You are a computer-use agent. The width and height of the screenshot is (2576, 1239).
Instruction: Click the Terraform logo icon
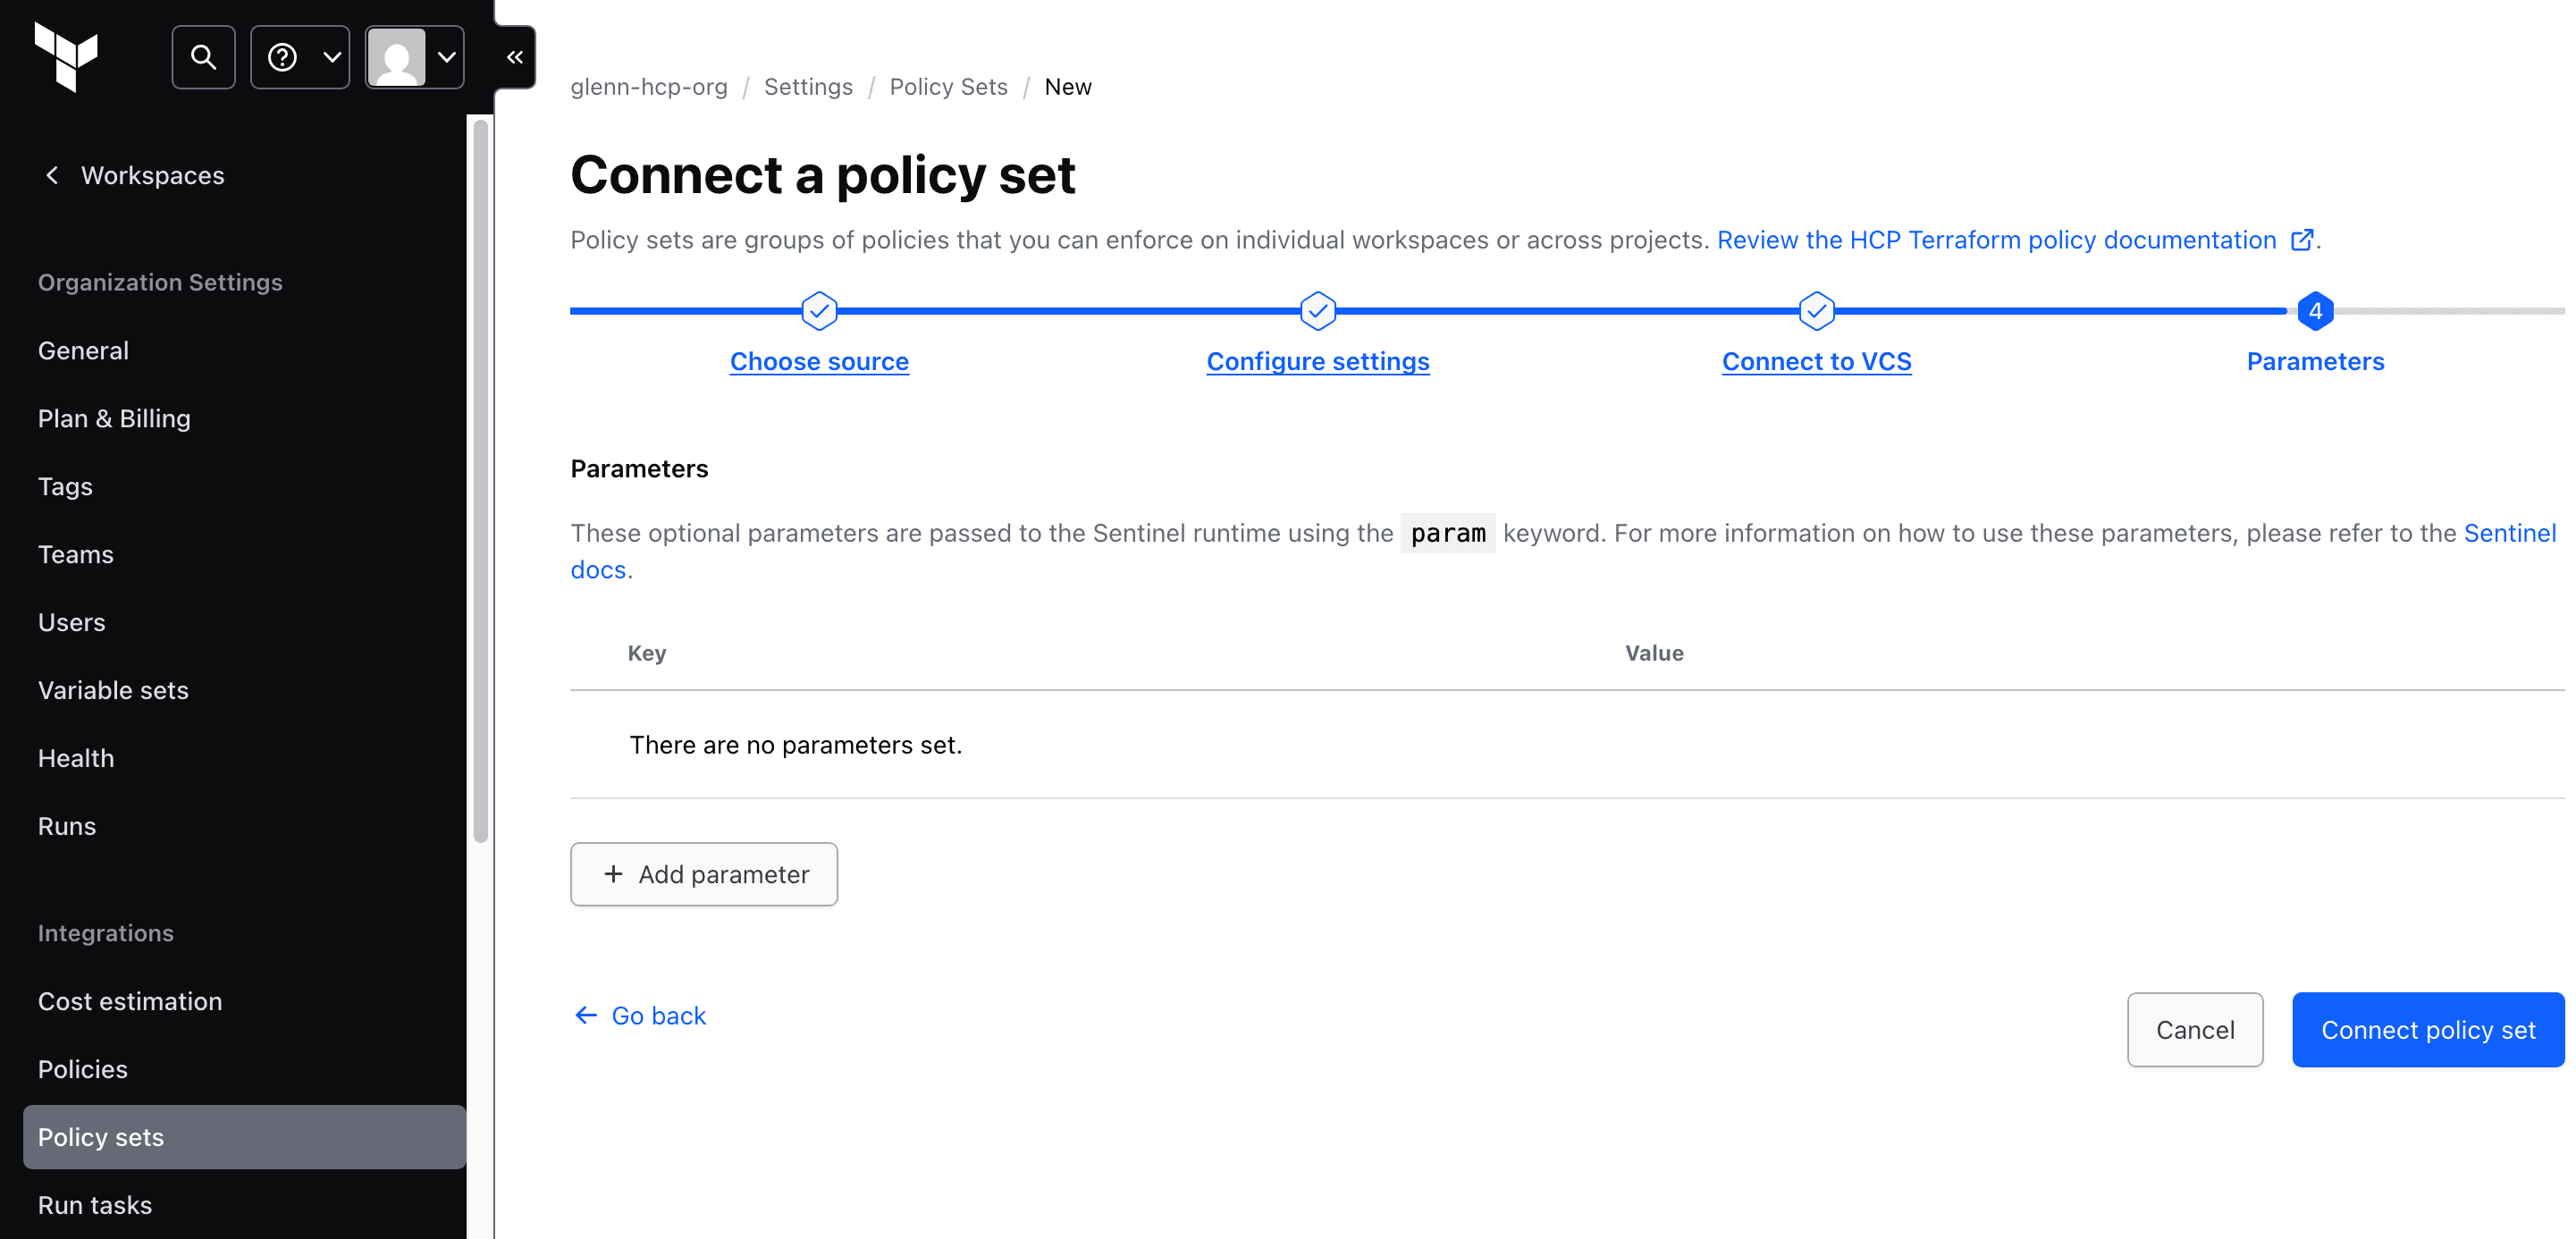[x=66, y=56]
